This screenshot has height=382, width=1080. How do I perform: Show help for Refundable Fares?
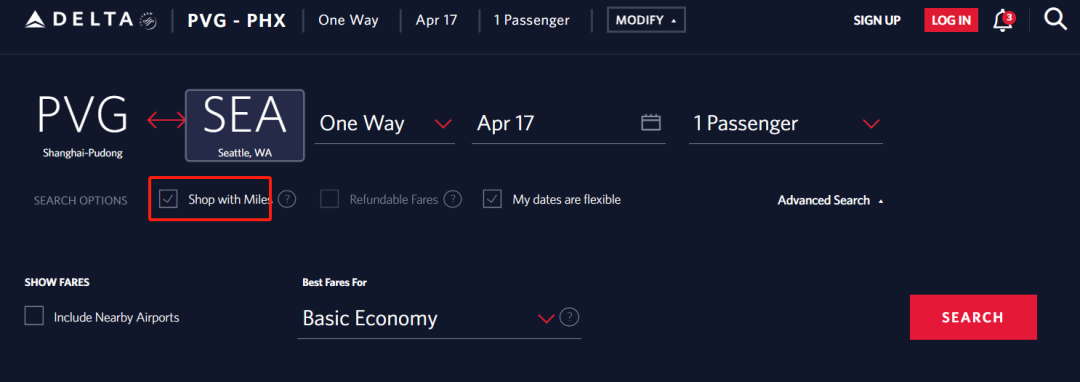tap(452, 200)
